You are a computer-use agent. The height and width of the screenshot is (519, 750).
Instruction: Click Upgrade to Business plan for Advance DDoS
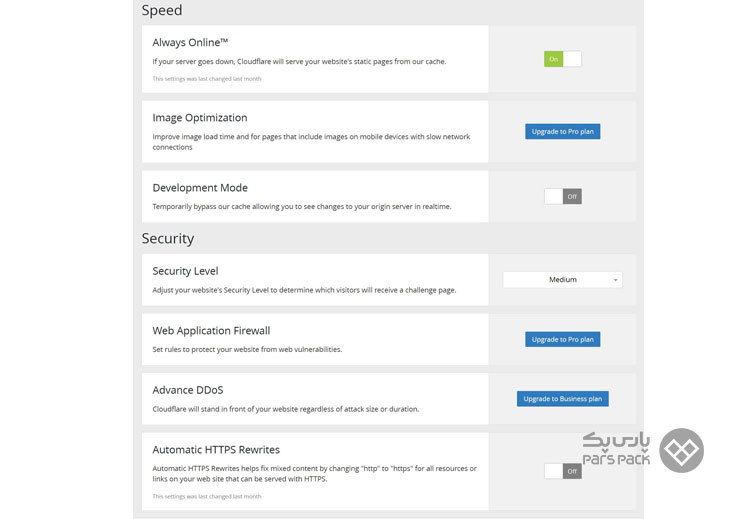562,399
